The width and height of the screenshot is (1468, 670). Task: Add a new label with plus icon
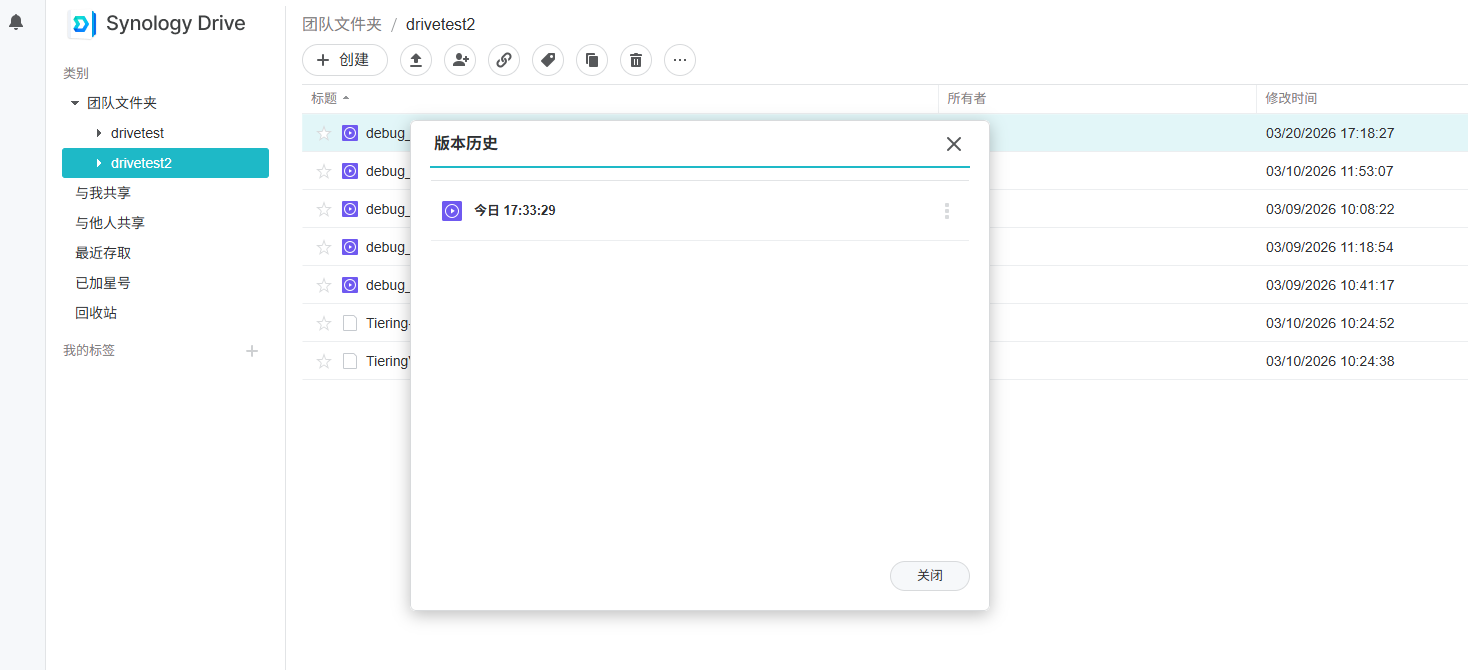(252, 351)
